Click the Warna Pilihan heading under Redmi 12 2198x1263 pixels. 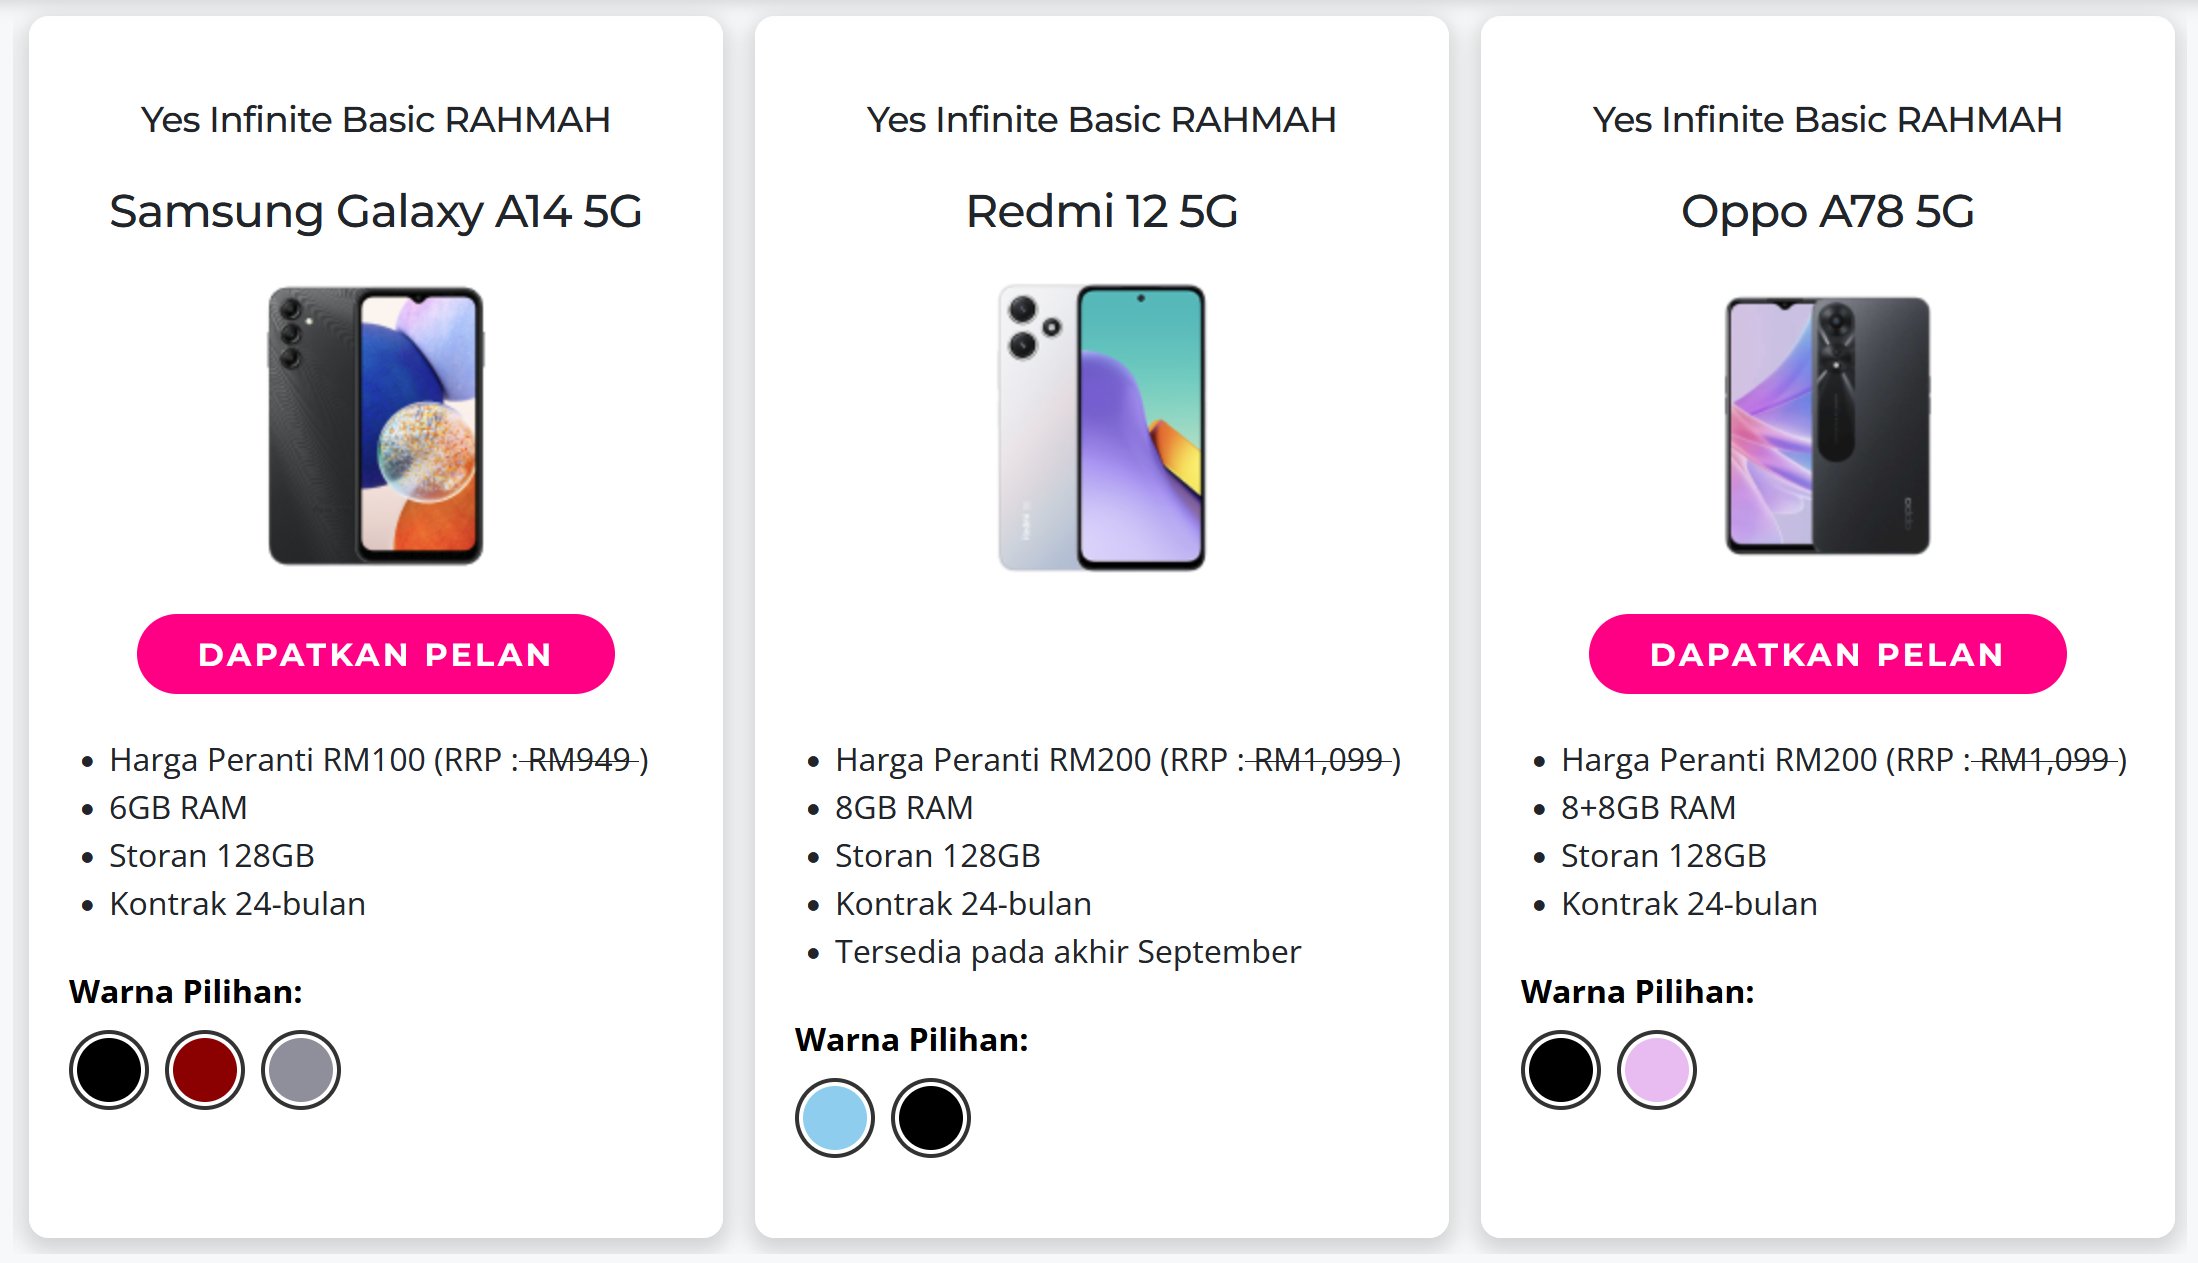tap(912, 1039)
